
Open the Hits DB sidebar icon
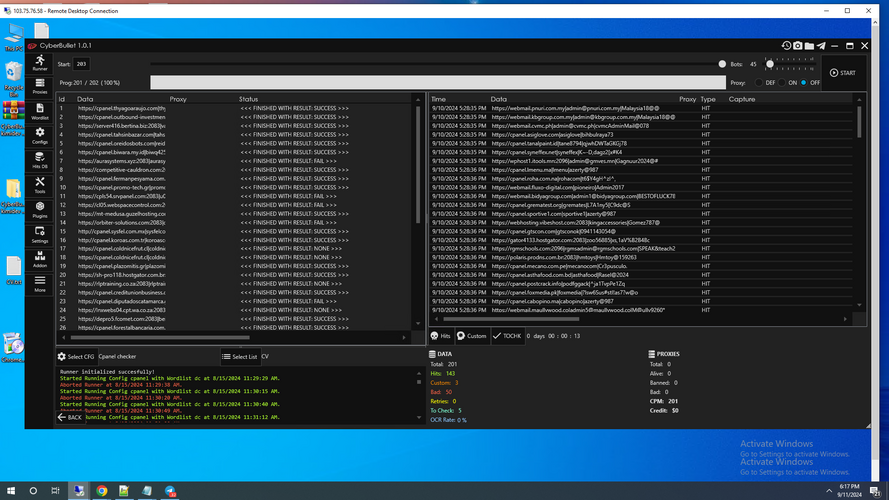[x=39, y=160]
